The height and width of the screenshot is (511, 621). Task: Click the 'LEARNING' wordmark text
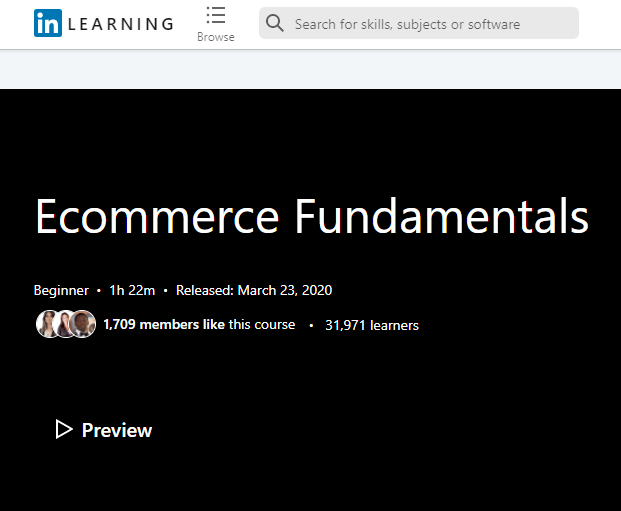(x=121, y=24)
